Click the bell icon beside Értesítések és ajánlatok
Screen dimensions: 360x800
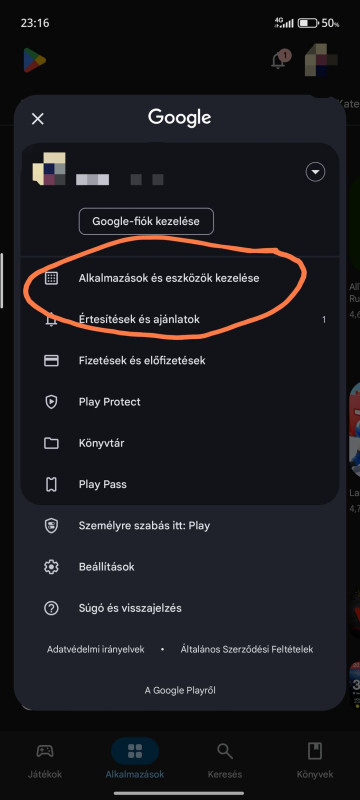pyautogui.click(x=51, y=320)
